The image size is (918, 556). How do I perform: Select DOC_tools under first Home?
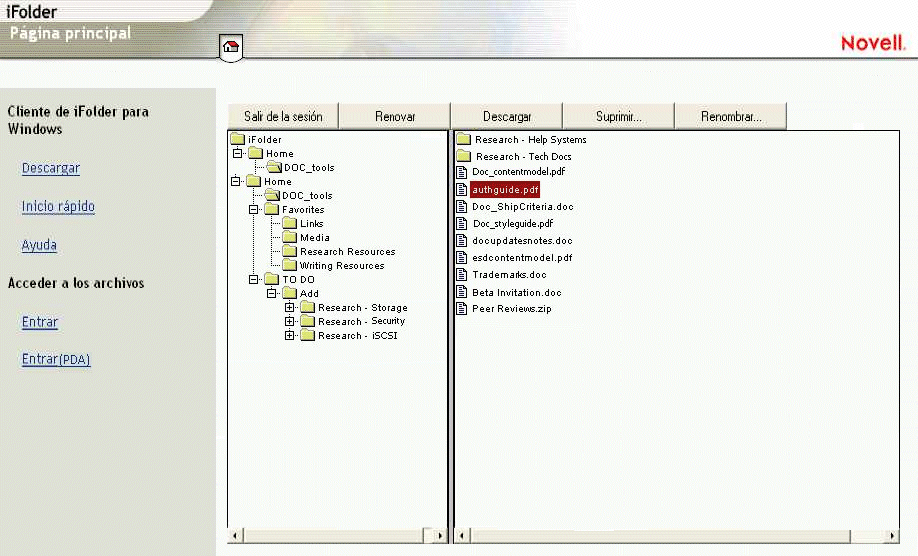309,167
